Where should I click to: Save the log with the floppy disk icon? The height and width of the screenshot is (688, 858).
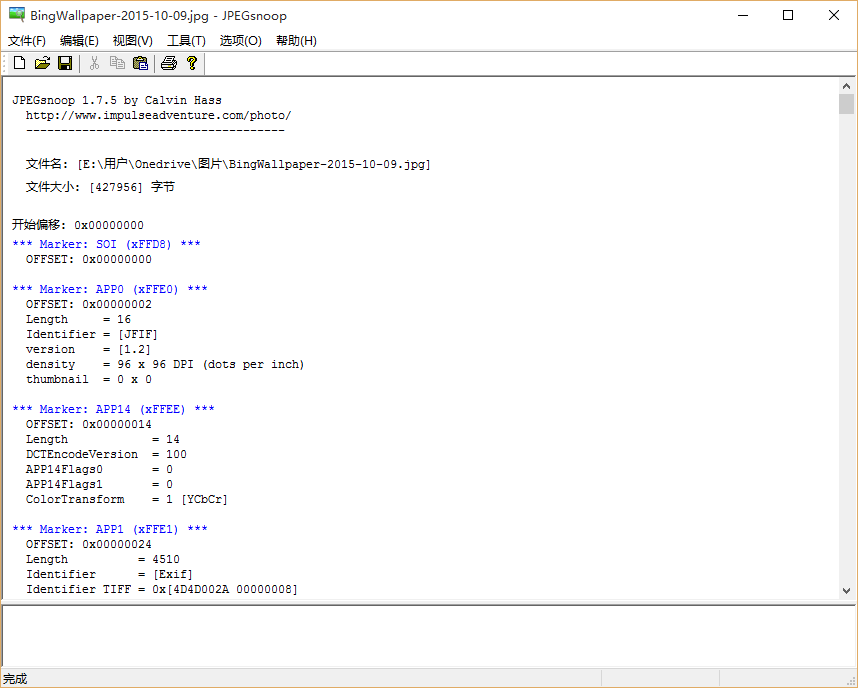tap(65, 63)
